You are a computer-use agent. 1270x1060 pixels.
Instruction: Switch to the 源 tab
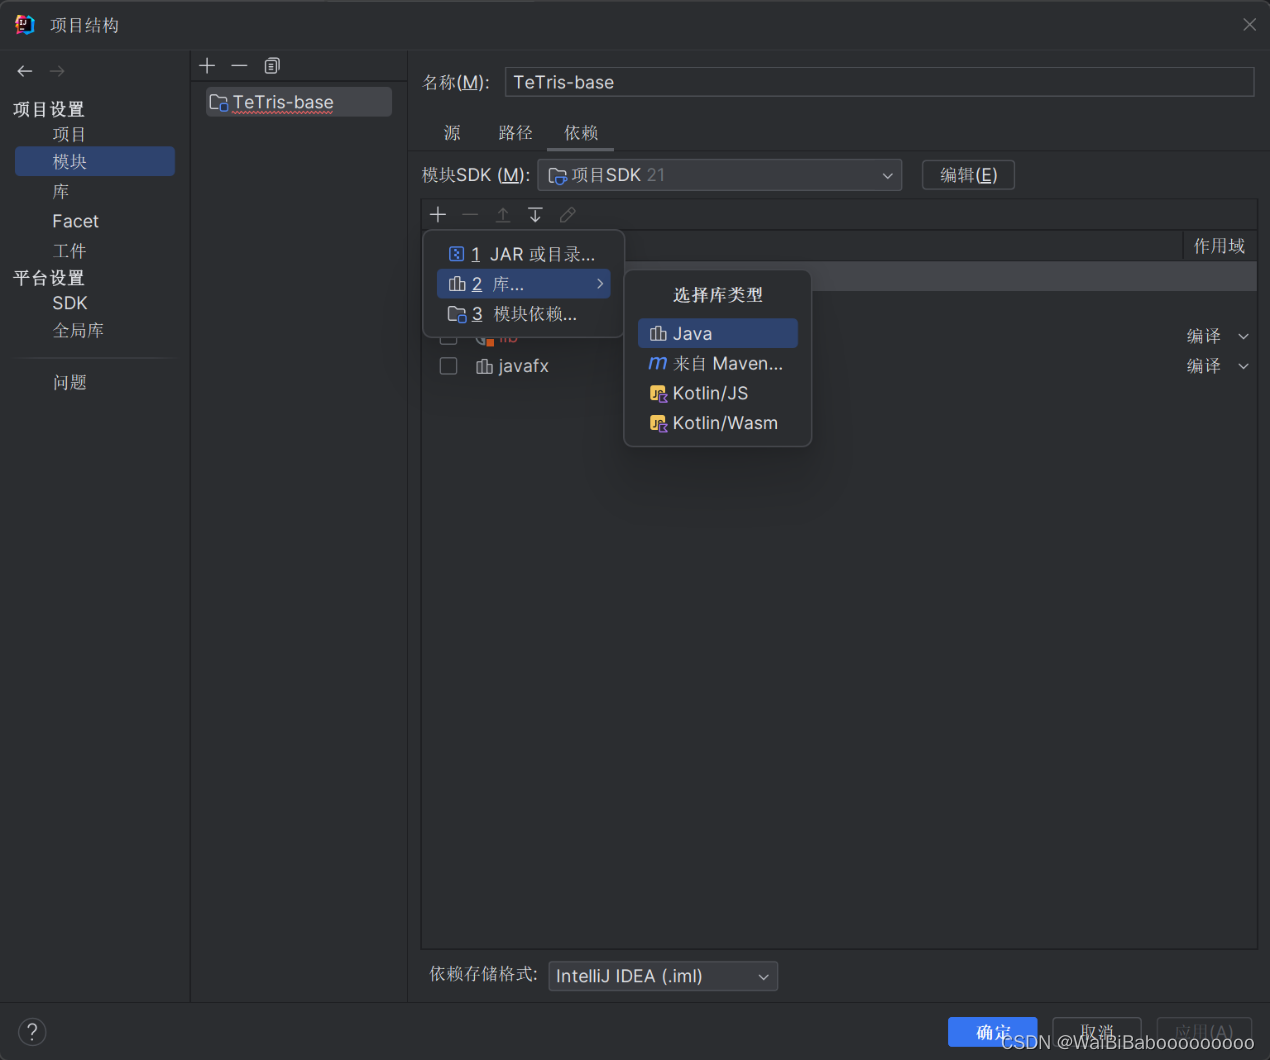click(451, 132)
